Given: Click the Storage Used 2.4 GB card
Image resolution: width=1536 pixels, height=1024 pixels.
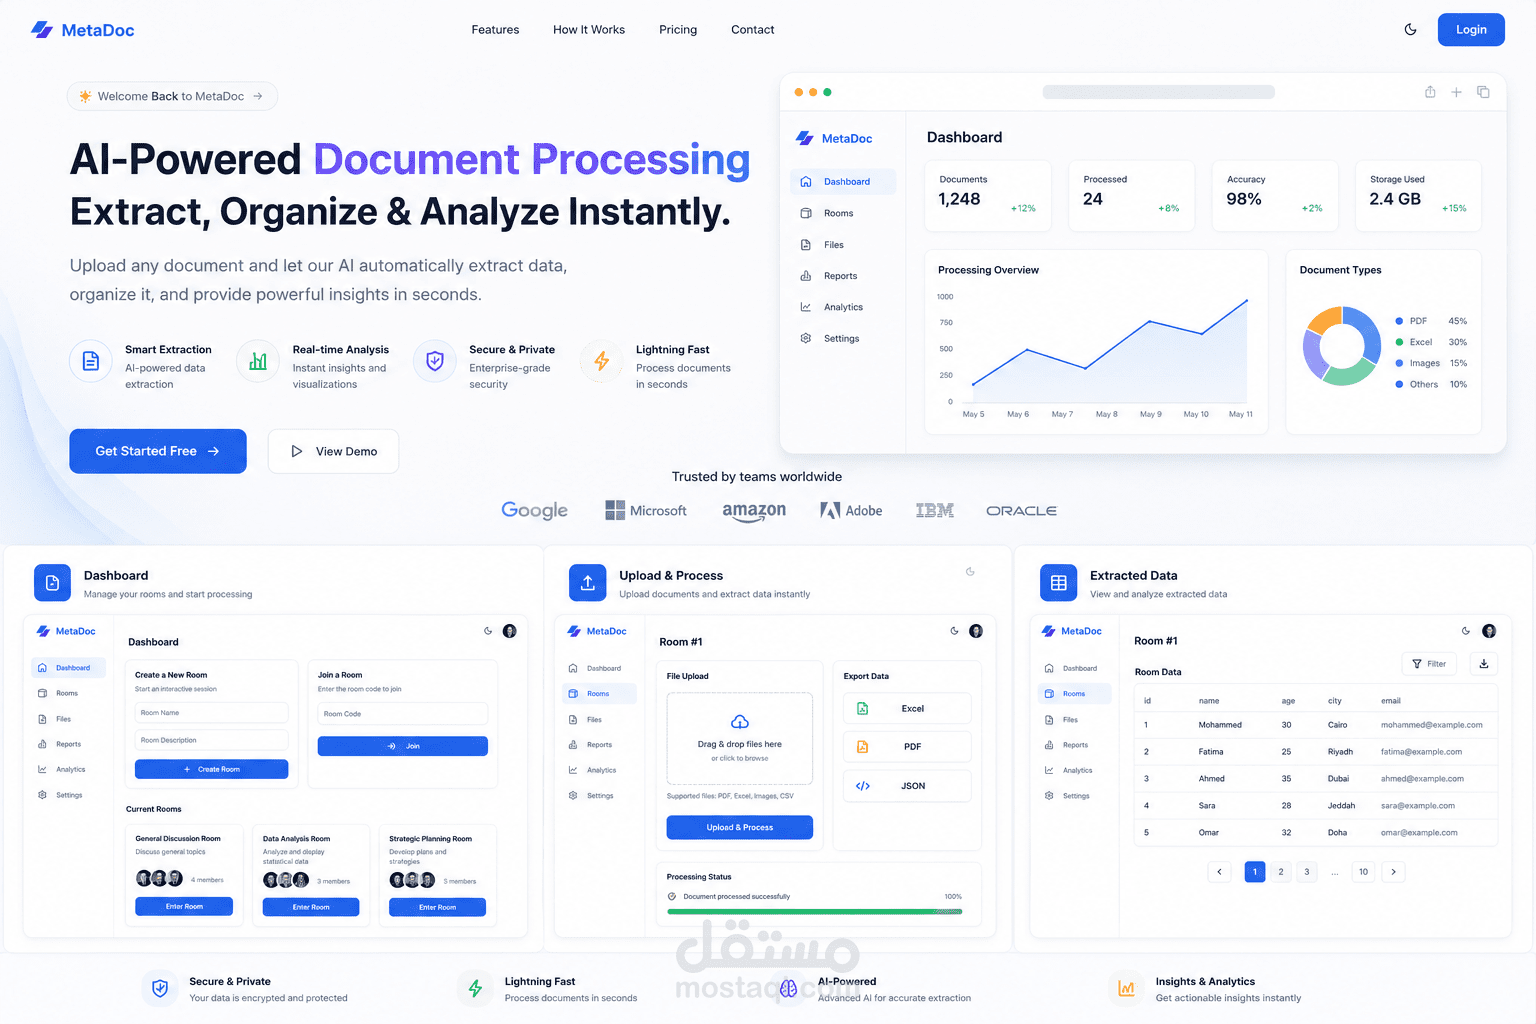Looking at the screenshot, I should (1418, 196).
